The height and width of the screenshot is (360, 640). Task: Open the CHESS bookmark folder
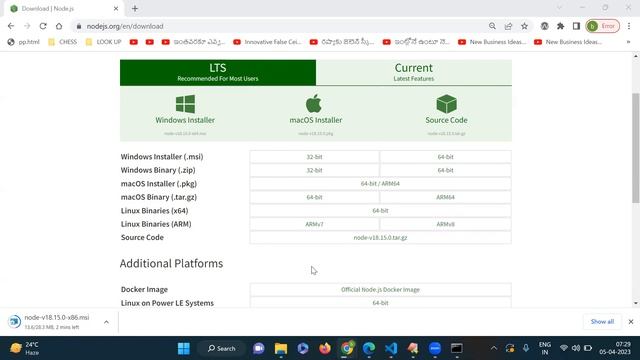click(62, 42)
